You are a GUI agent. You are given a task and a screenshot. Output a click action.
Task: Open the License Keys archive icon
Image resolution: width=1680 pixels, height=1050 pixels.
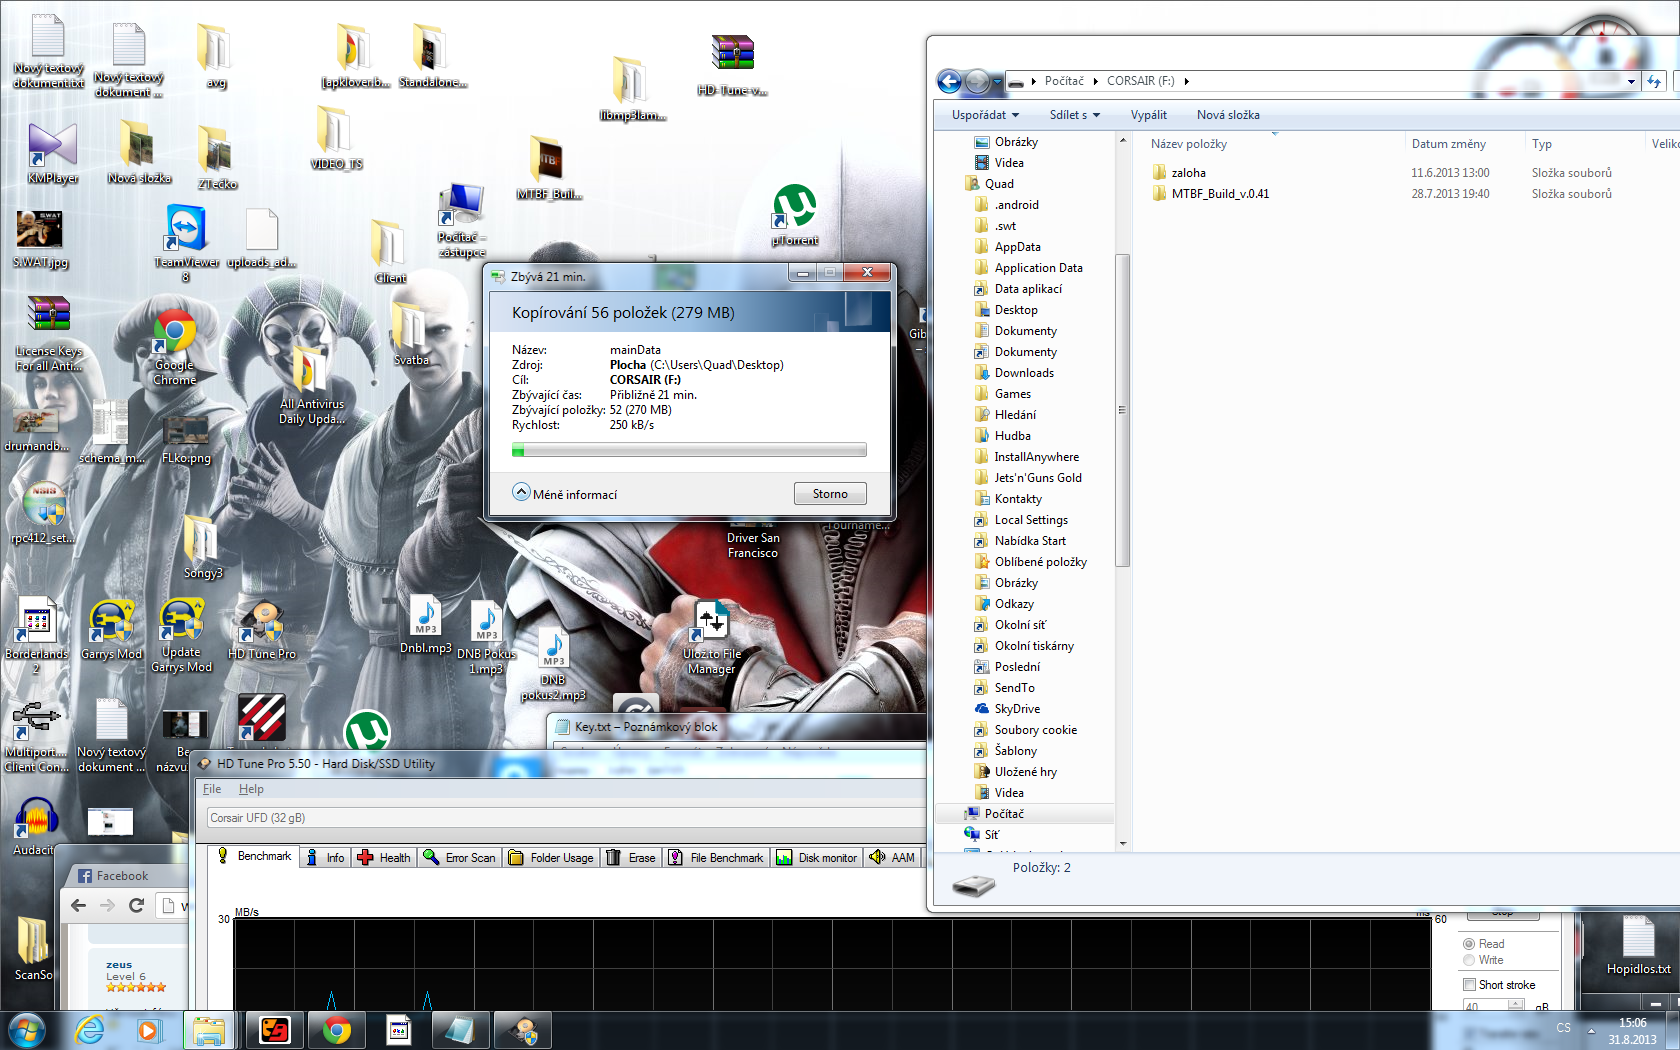pos(49,334)
